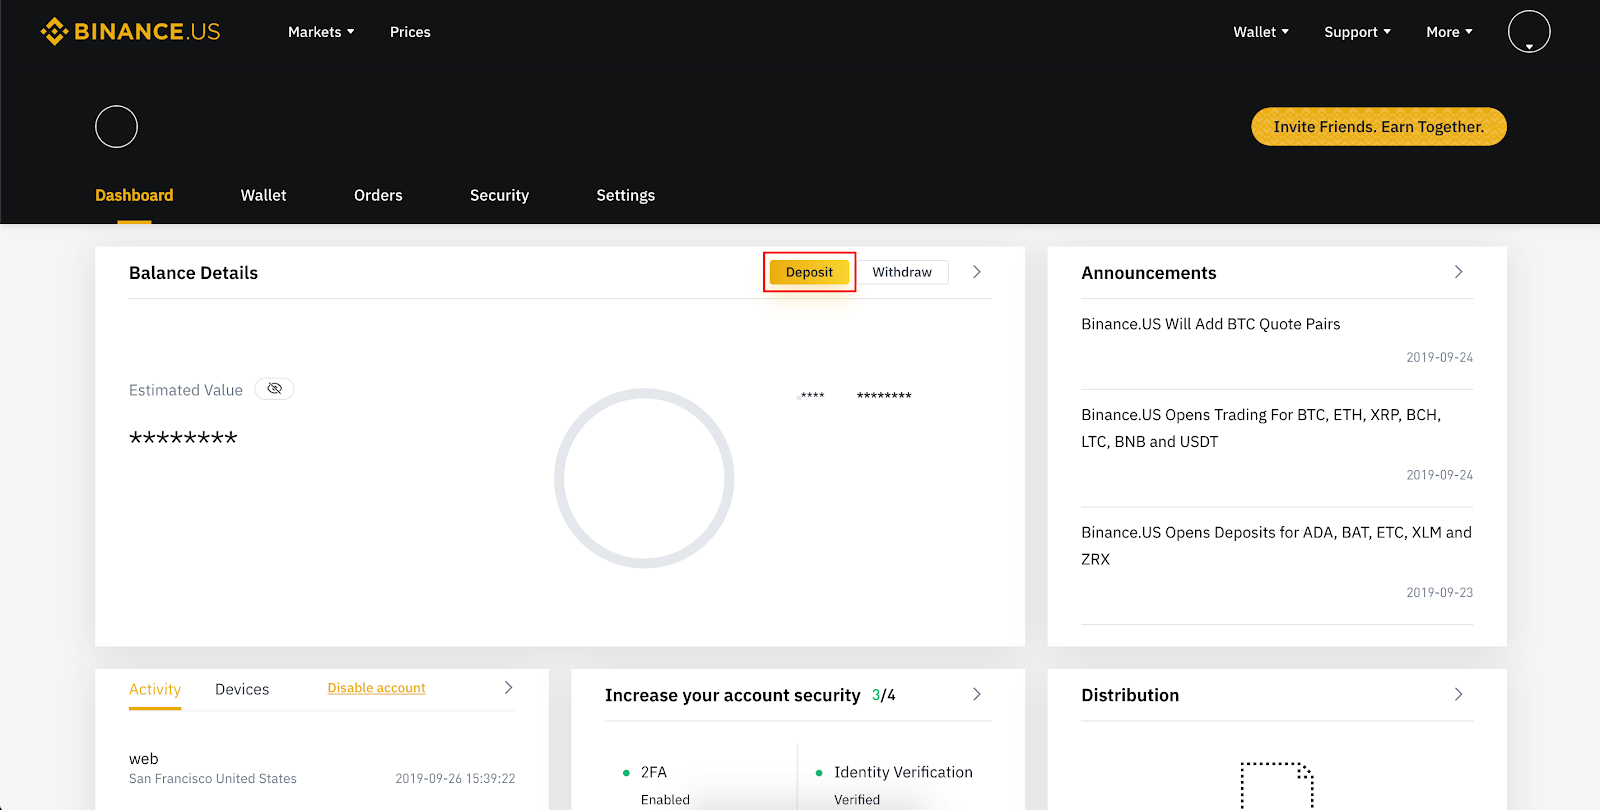Click Invite Friends. Earn Together. button

1379,127
